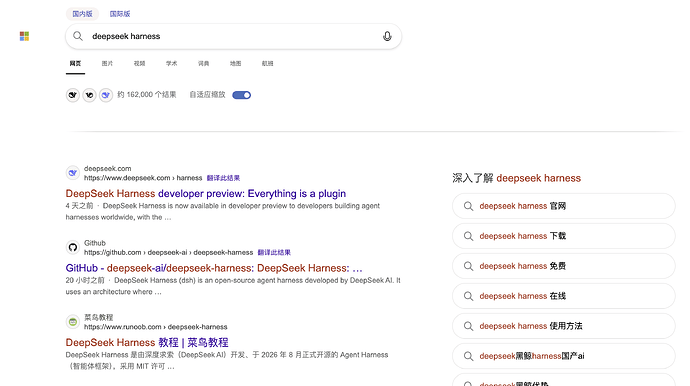Image resolution: width=690 pixels, height=386 pixels.
Task: Click the '4 天之前' snippet text
Action: (x=79, y=206)
